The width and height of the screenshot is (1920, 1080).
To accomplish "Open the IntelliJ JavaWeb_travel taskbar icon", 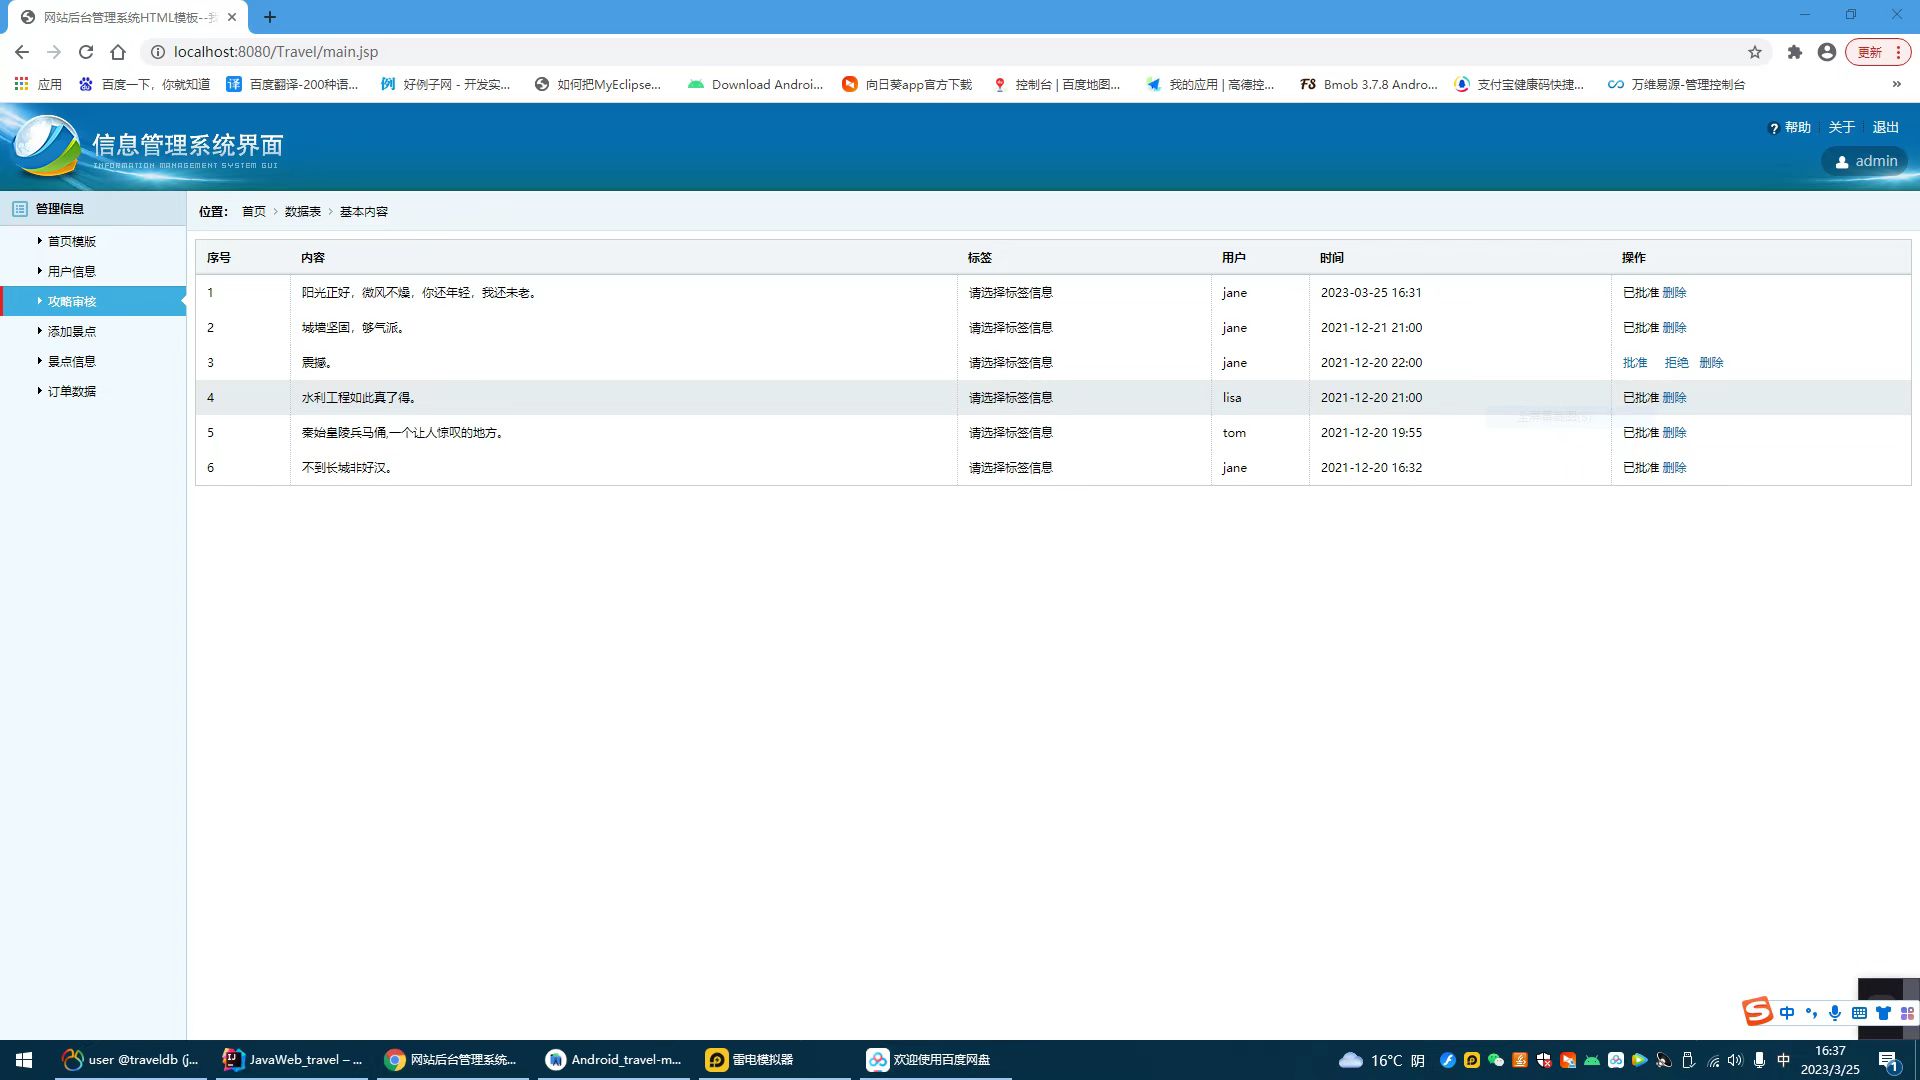I will [293, 1060].
